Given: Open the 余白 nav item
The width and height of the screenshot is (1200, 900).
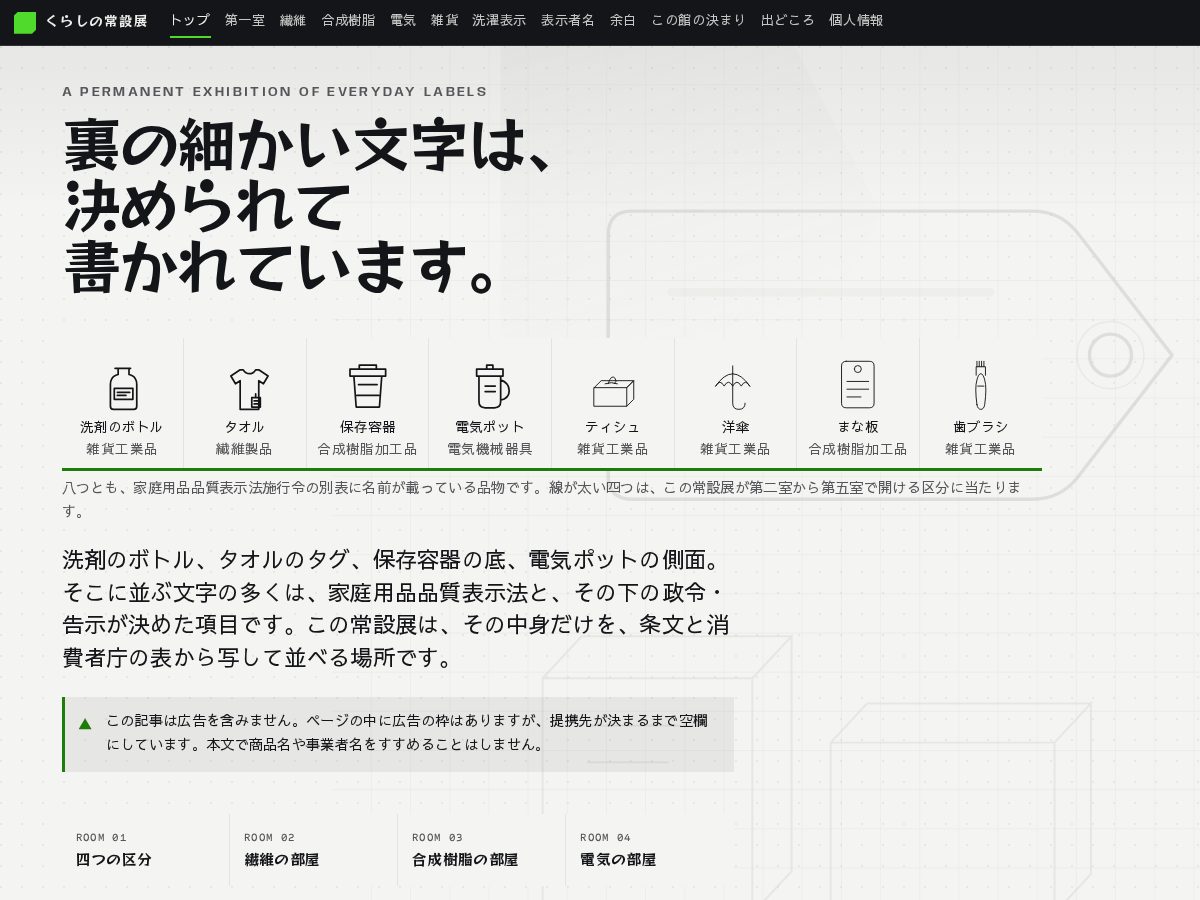Looking at the screenshot, I should coord(623,20).
